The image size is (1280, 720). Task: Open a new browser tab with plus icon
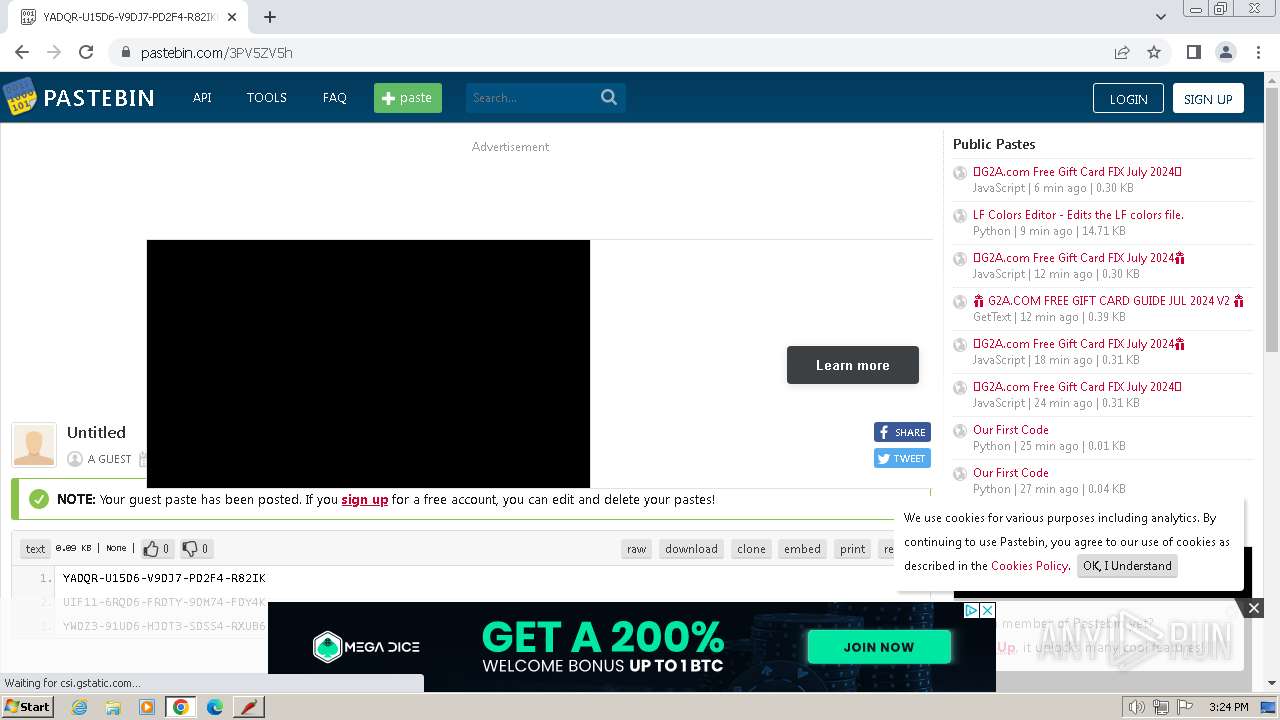tap(270, 16)
